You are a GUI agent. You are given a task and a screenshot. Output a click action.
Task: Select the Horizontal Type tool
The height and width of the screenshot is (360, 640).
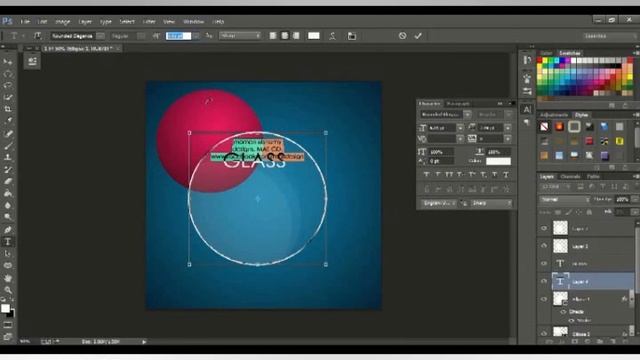pos(8,242)
